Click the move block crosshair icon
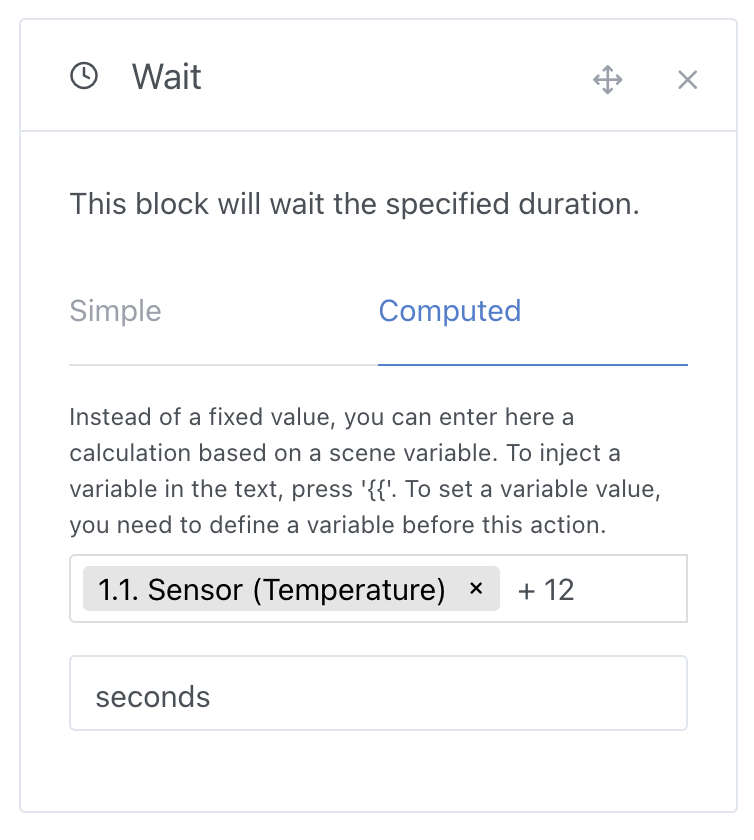Image resolution: width=754 pixels, height=840 pixels. pos(608,80)
